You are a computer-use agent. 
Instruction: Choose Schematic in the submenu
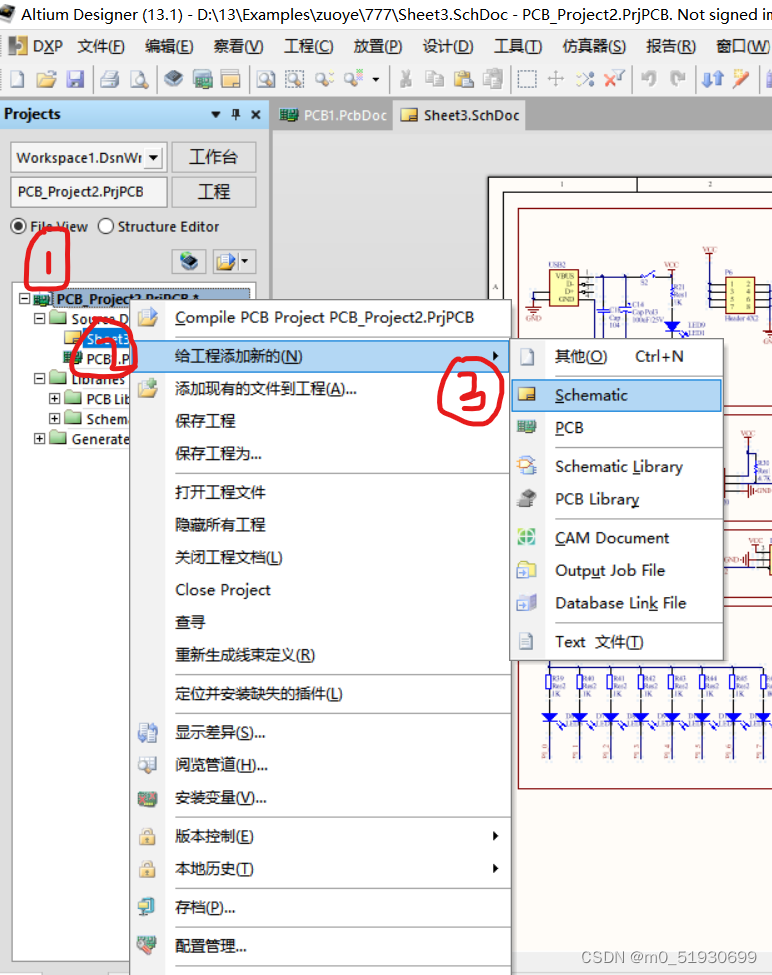point(617,395)
